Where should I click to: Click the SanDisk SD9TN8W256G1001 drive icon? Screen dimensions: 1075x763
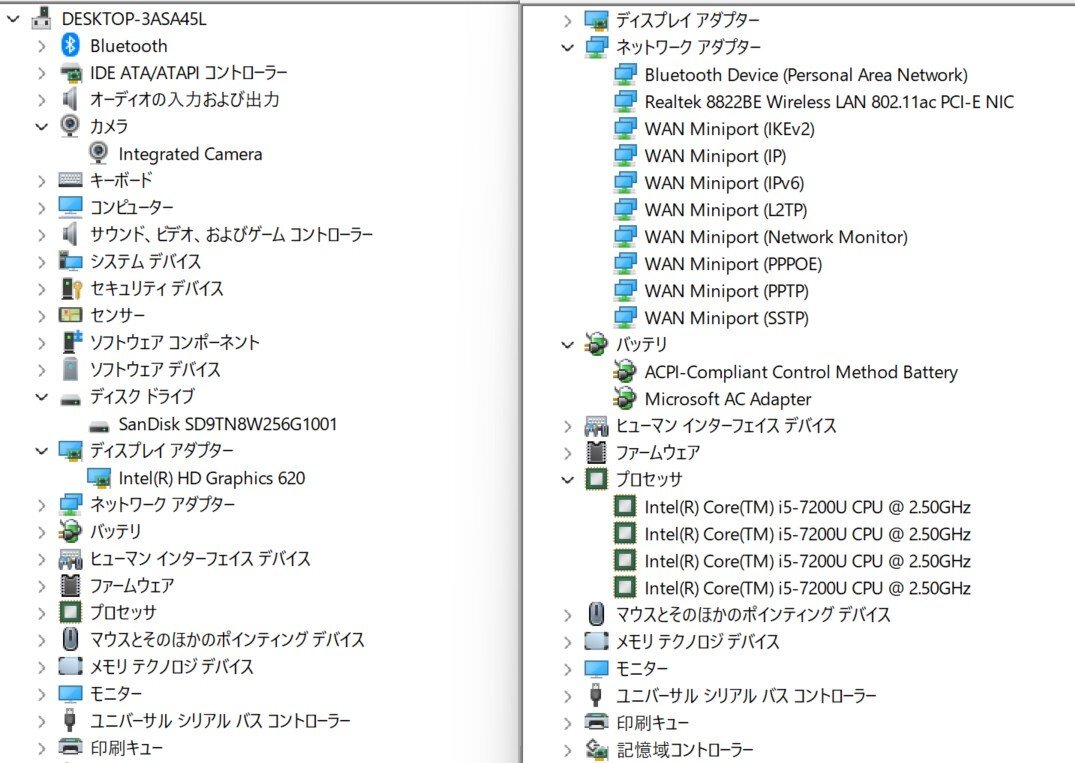click(99, 424)
